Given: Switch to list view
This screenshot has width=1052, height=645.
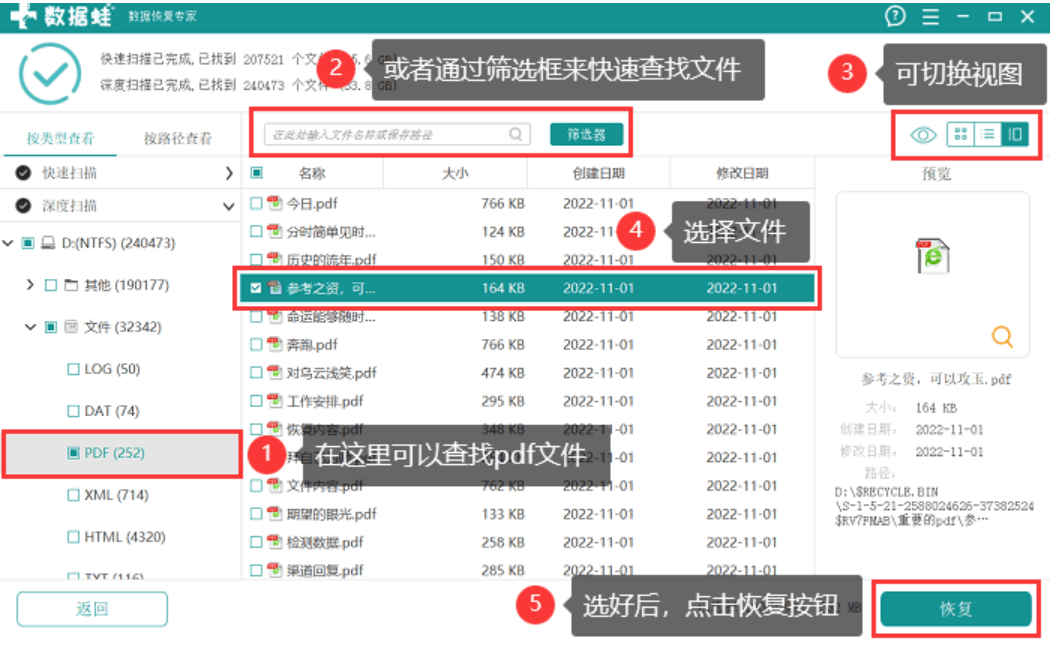Looking at the screenshot, I should pos(988,134).
